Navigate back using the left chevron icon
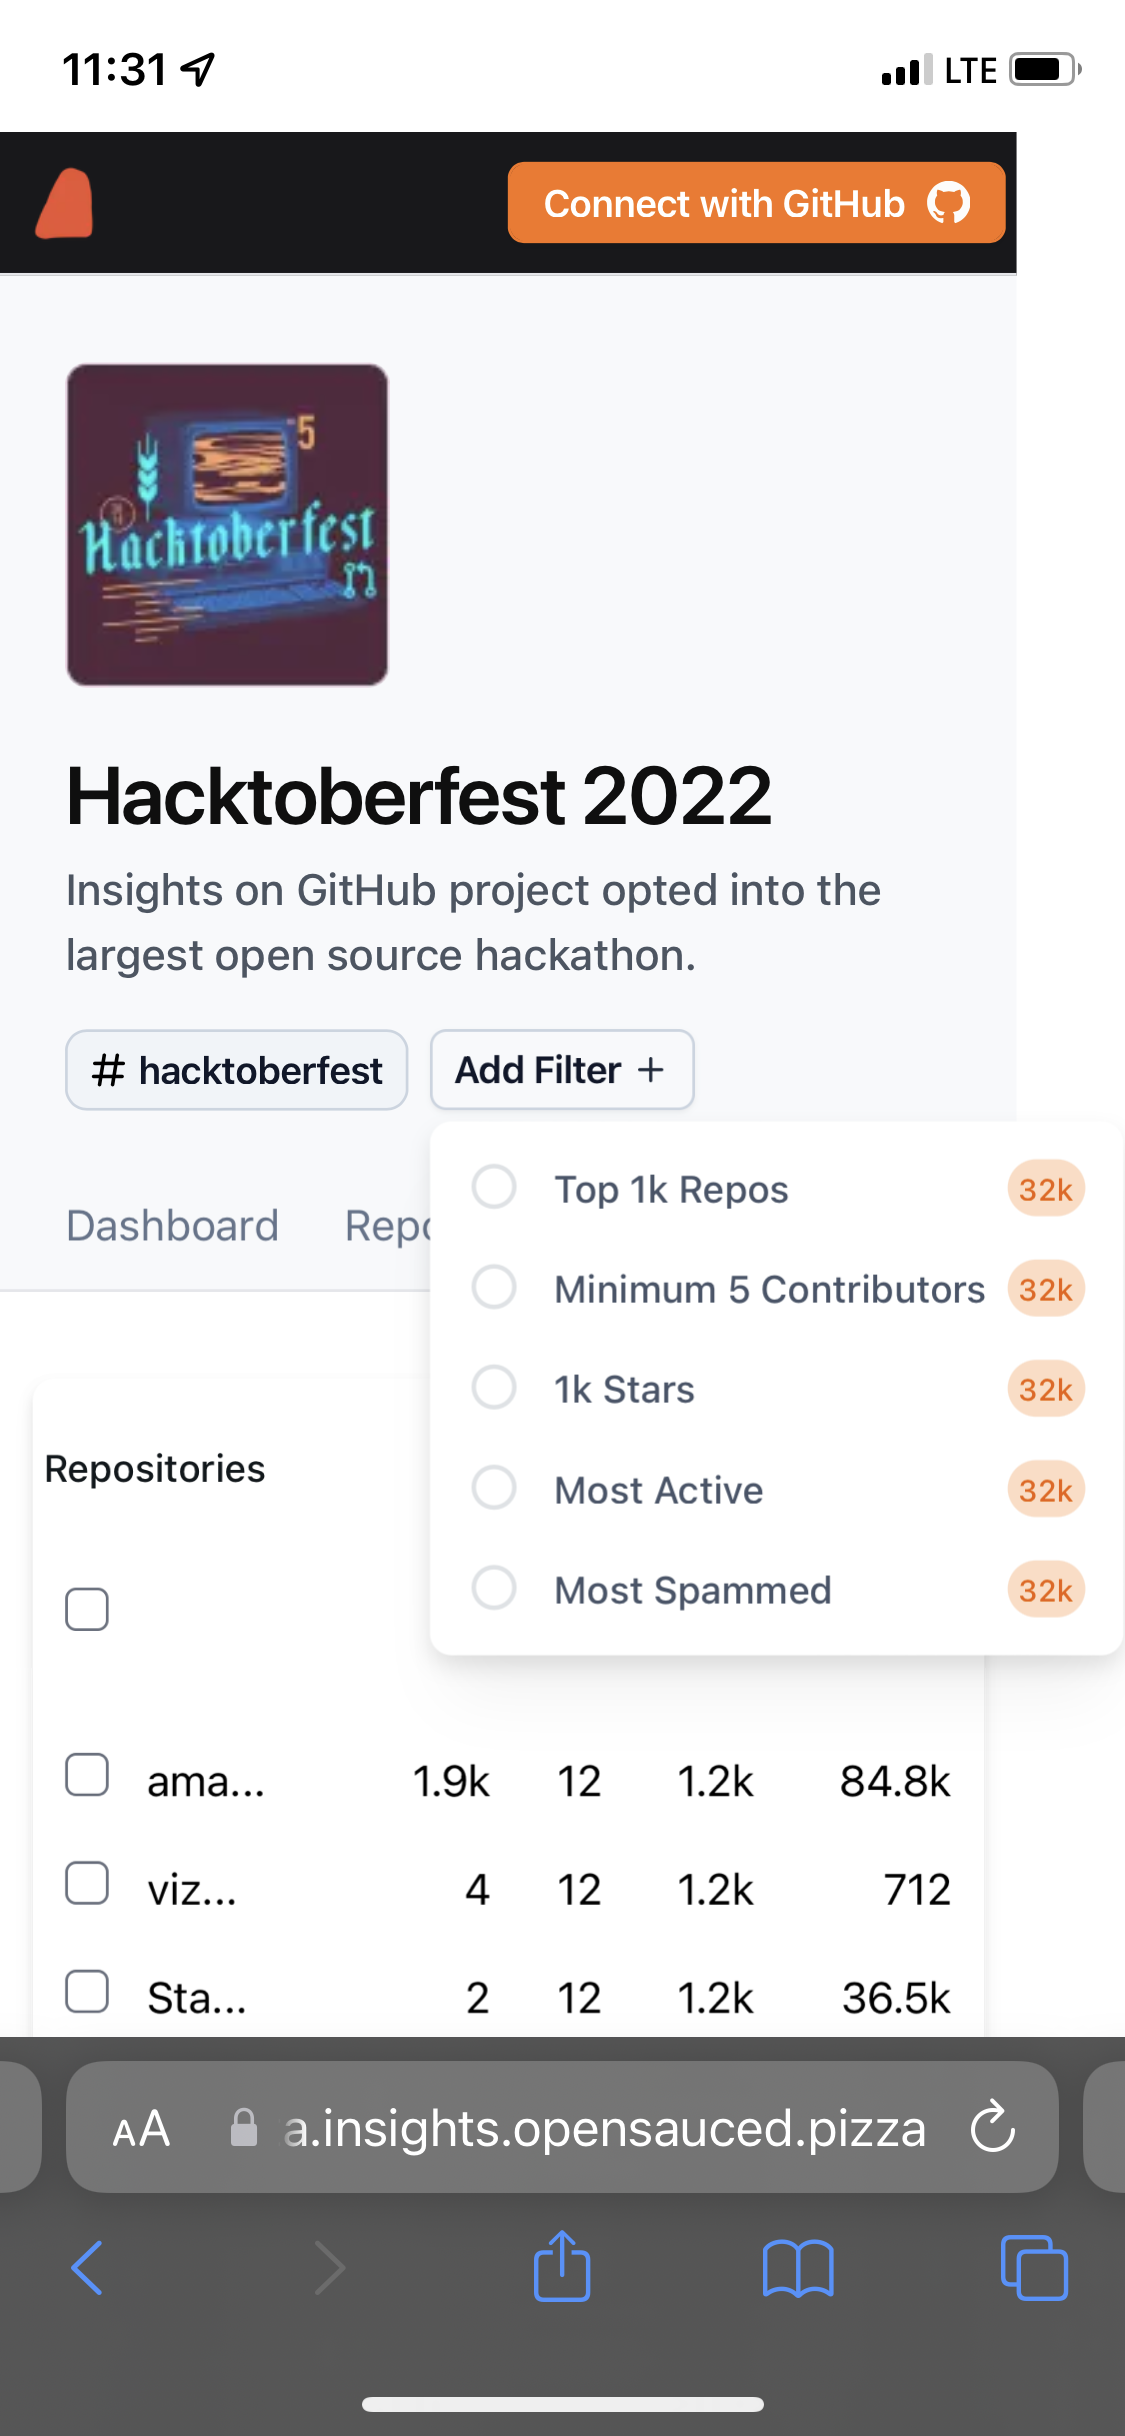Screen dimensions: 1125x2436 [x=86, y=2268]
